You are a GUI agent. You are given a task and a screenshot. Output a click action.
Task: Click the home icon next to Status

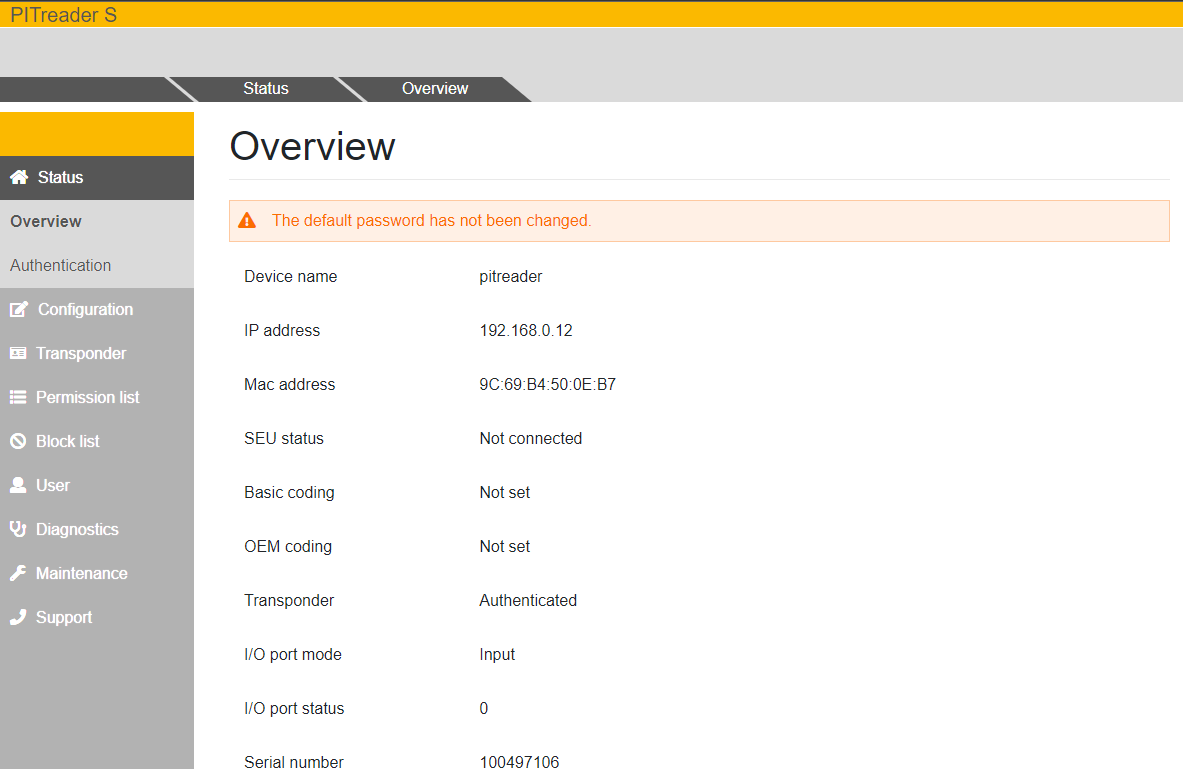coord(19,177)
